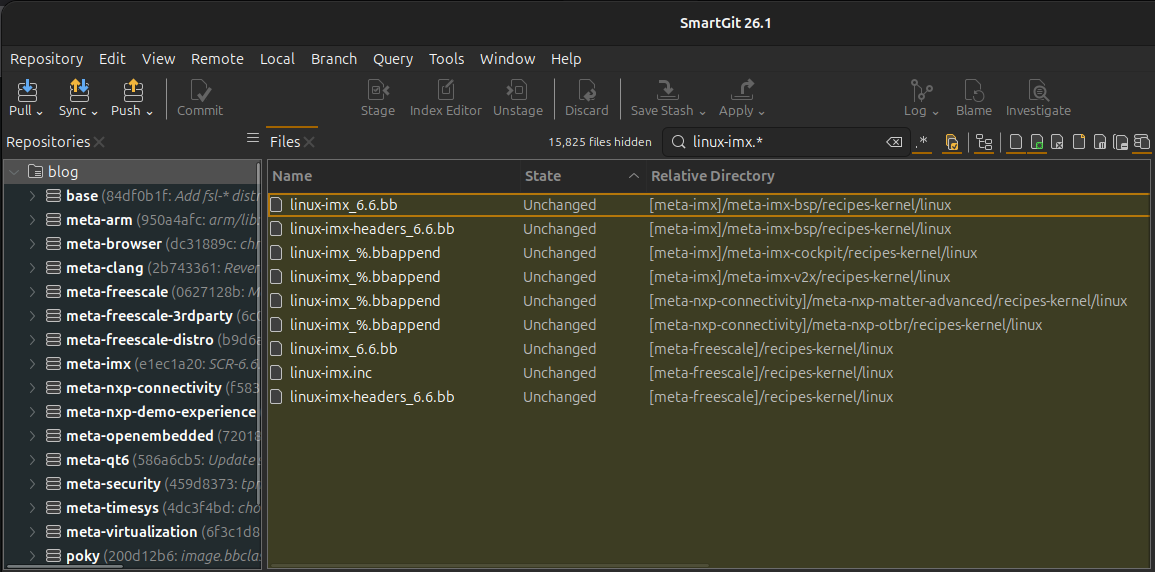Toggle show ignored files (x page icon)
The height and width of the screenshot is (572, 1155).
pos(1058,142)
